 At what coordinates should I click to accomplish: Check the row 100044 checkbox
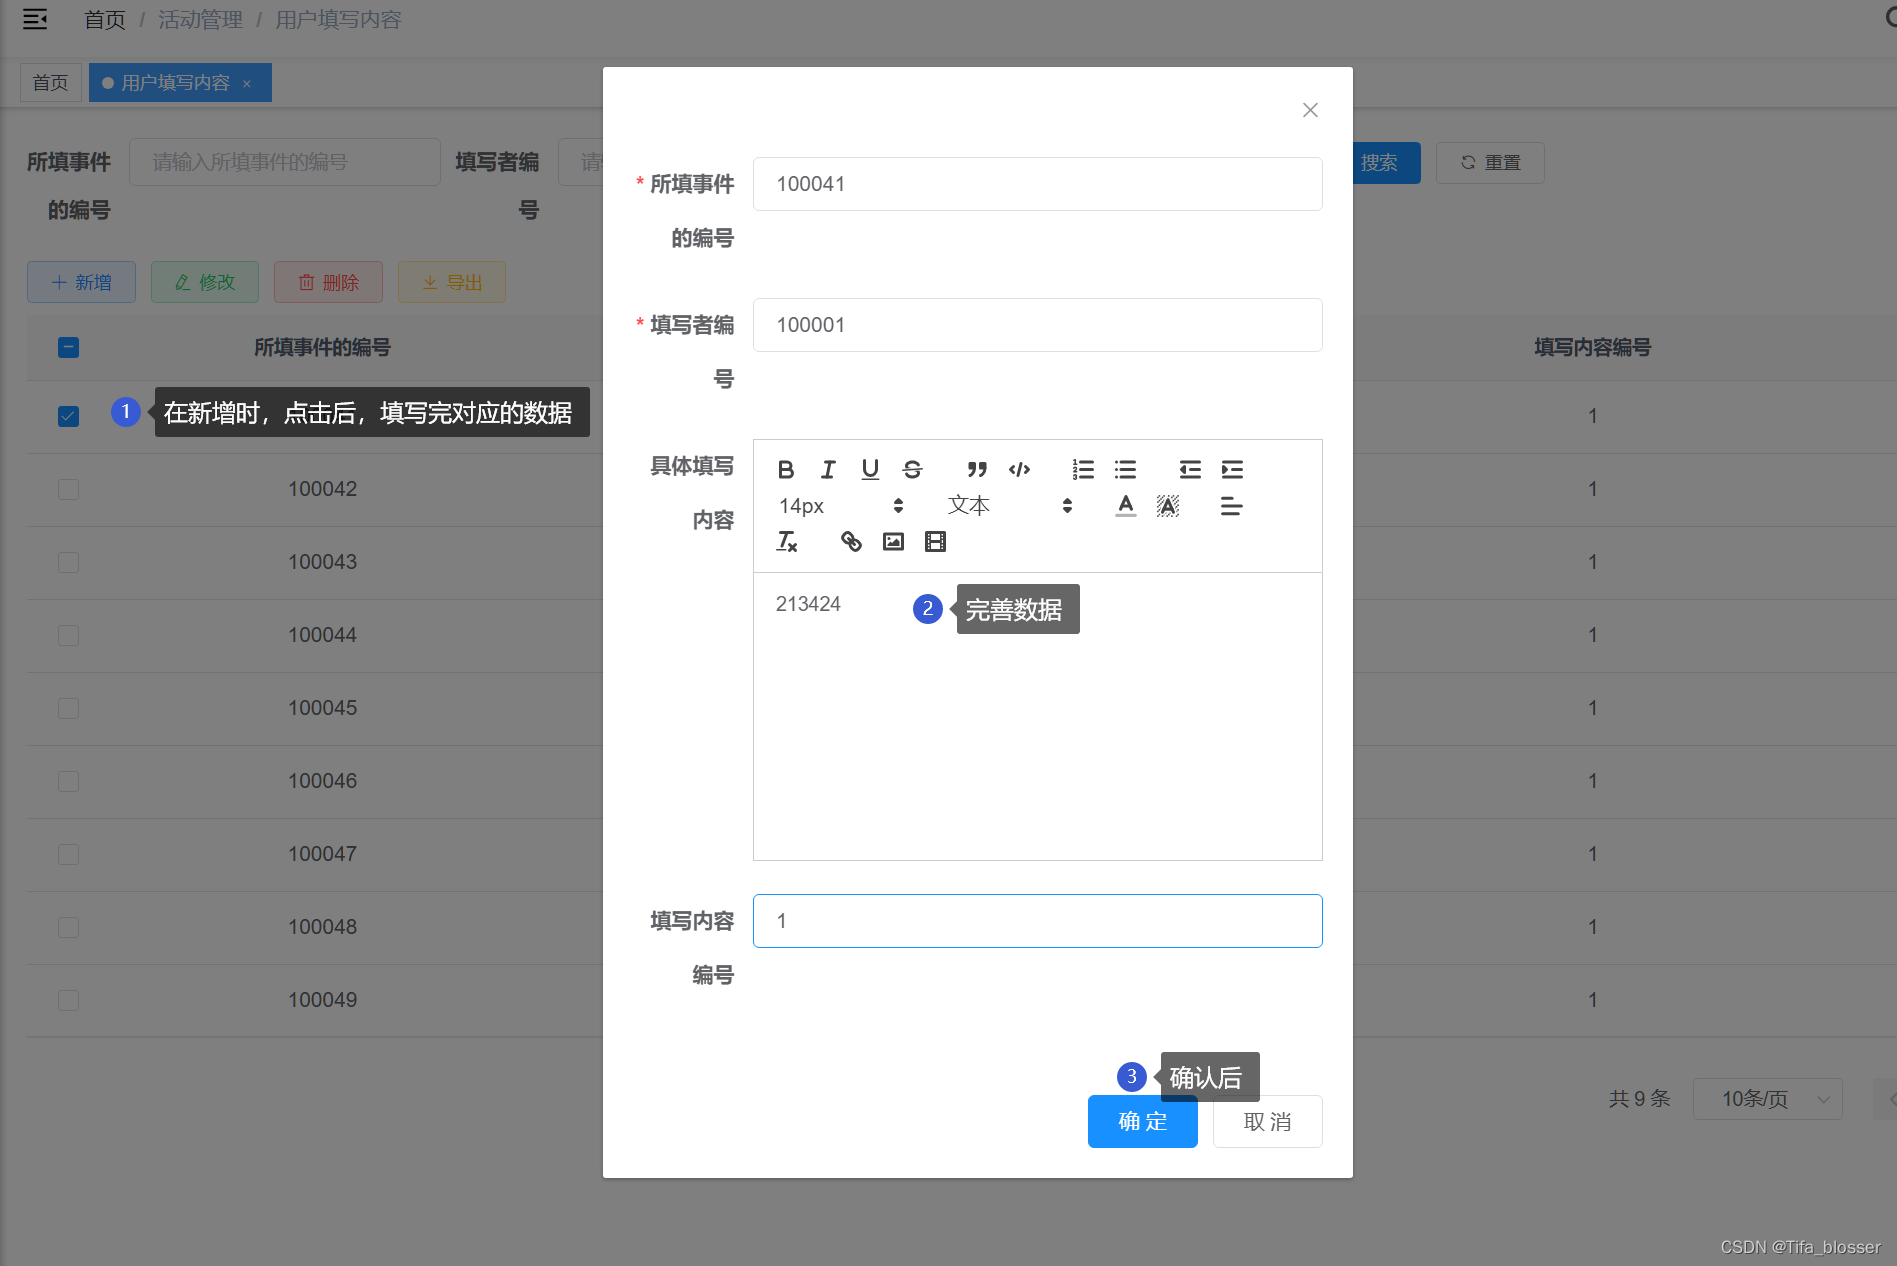click(x=68, y=635)
